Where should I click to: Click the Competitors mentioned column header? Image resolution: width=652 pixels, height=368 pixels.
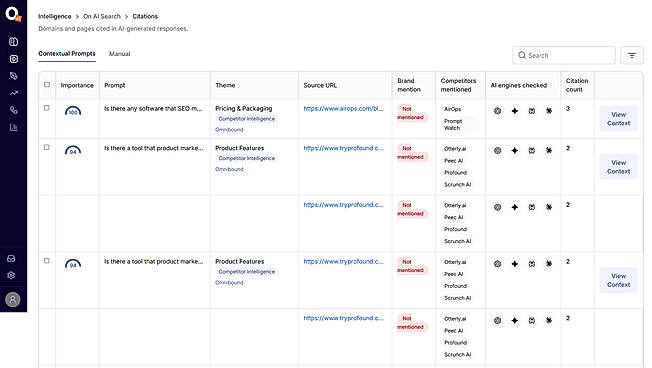(x=458, y=85)
